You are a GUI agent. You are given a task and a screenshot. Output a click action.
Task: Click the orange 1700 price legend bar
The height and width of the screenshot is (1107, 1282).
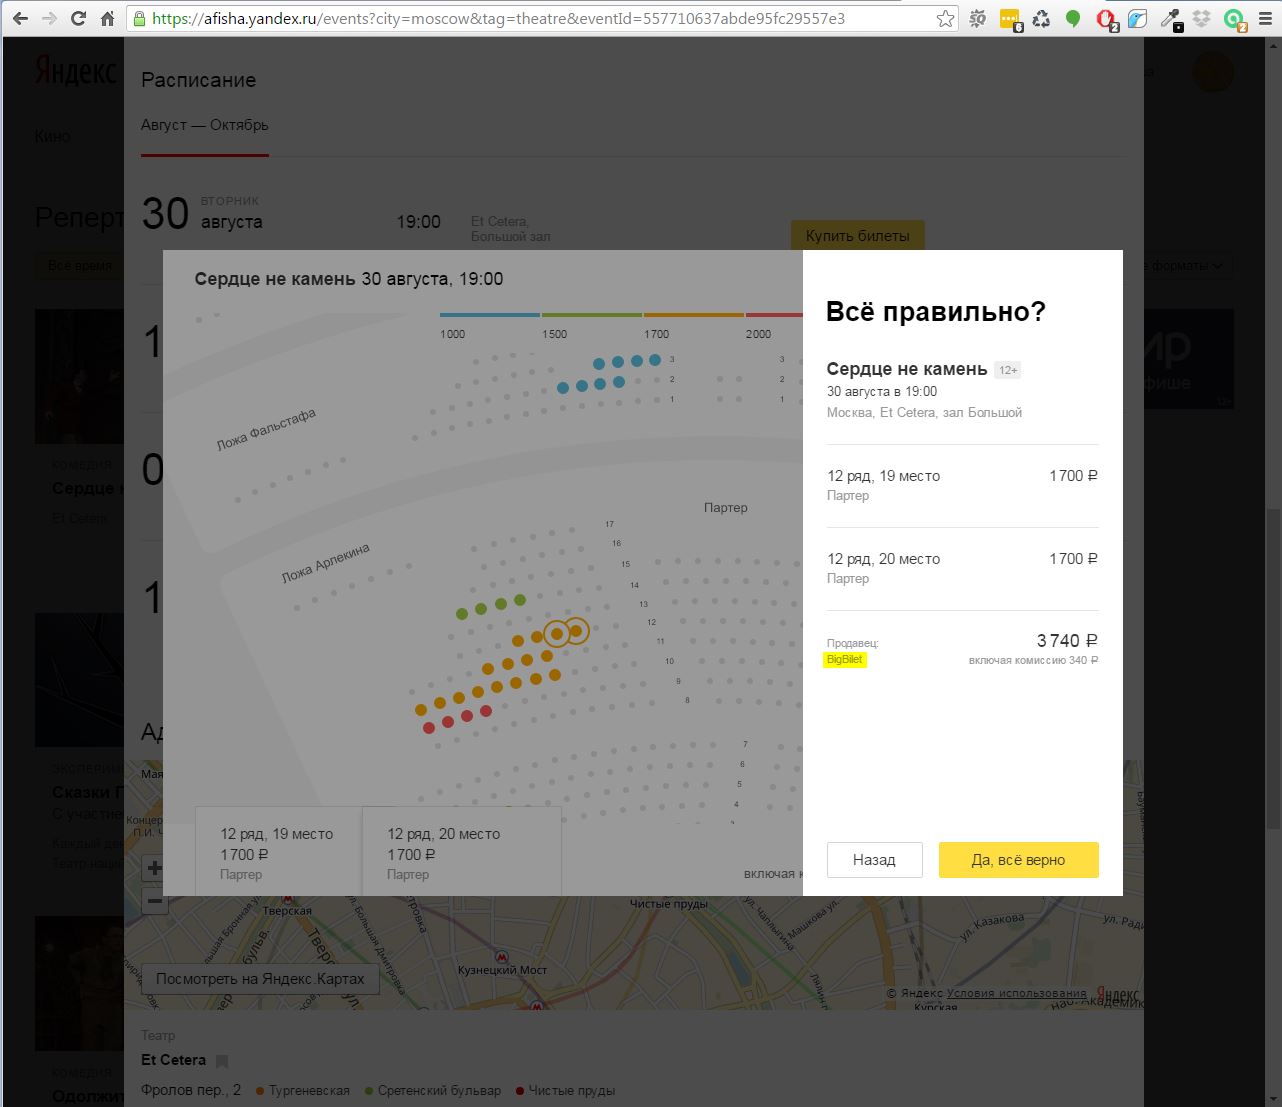coord(694,315)
